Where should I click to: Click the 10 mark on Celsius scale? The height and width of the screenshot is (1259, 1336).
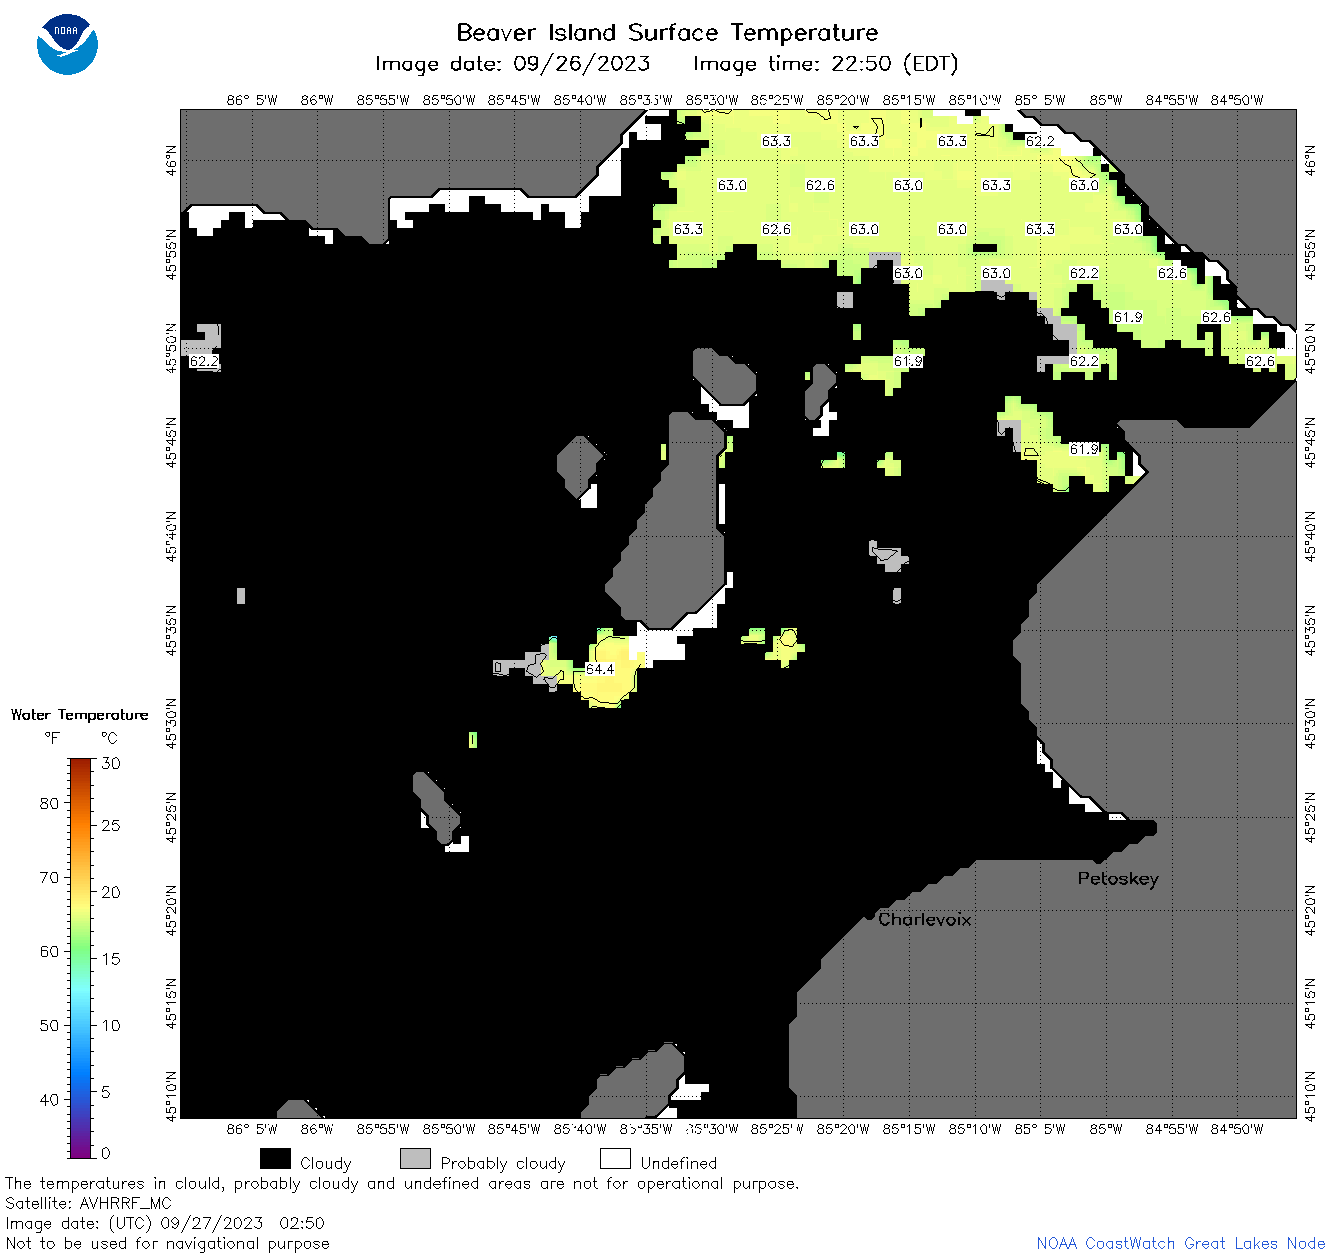coord(111,1025)
